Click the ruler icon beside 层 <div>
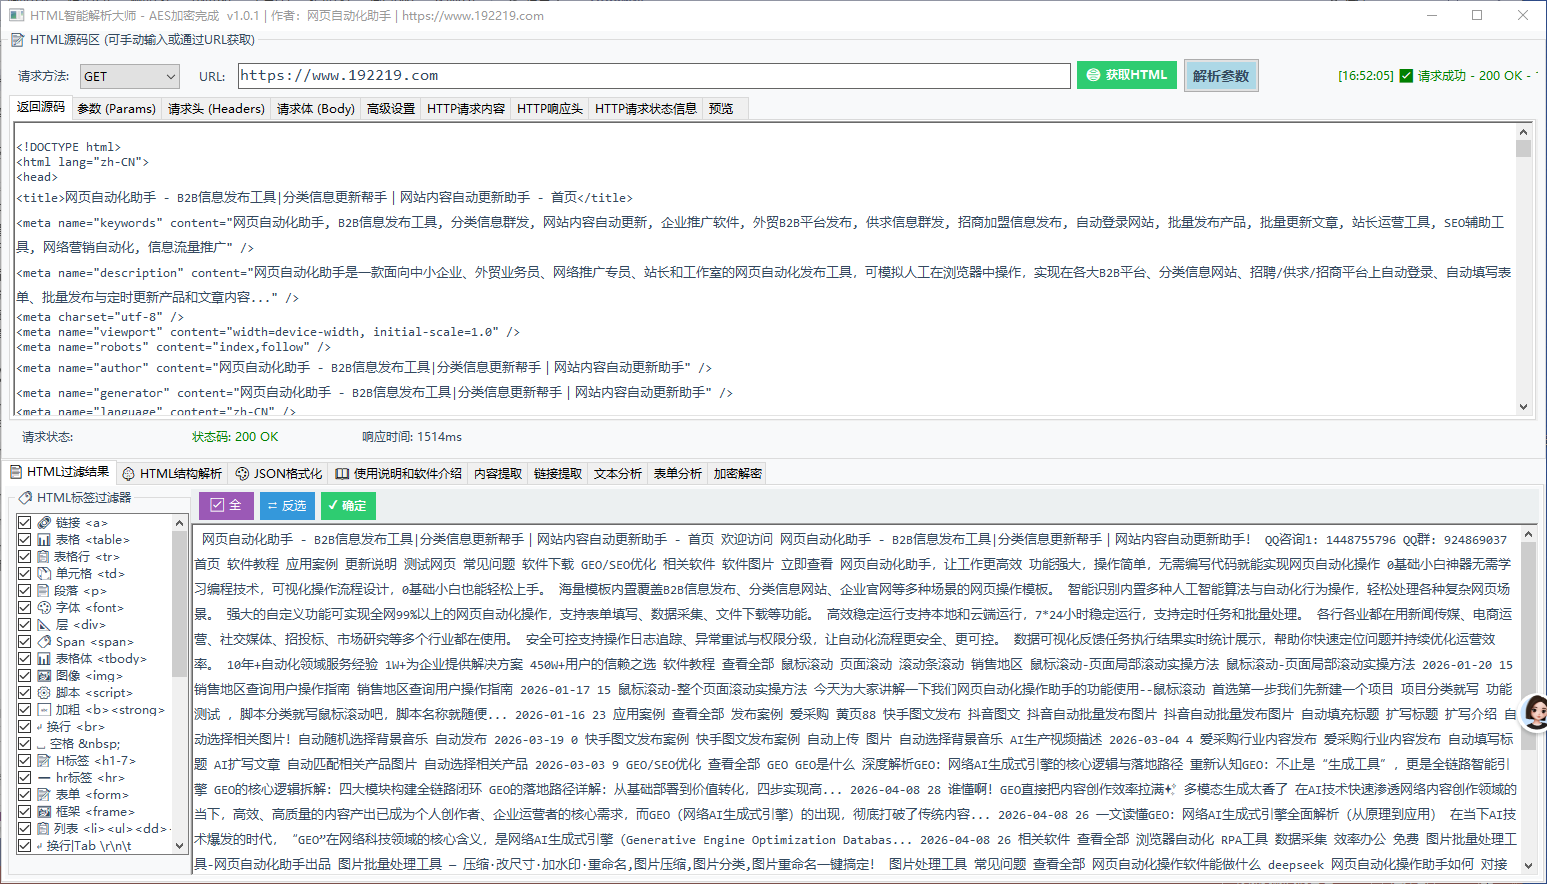This screenshot has height=884, width=1547. 44,624
